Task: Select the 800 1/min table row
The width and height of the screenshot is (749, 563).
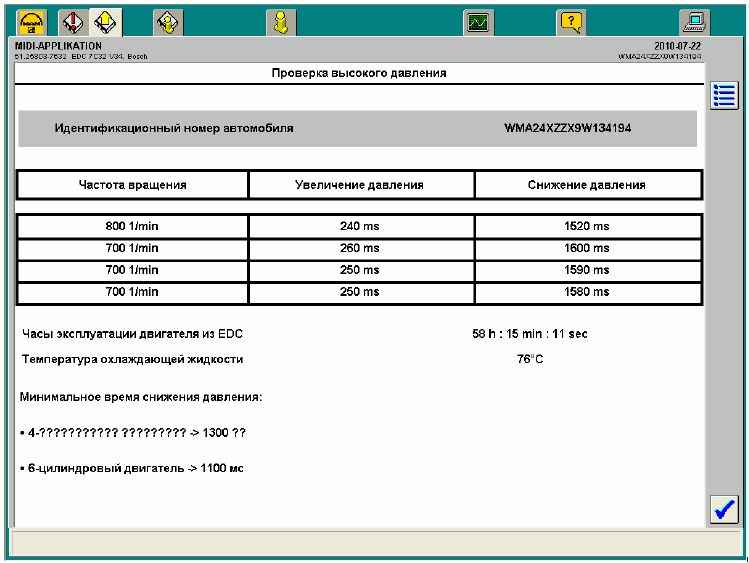Action: pyautogui.click(x=132, y=227)
